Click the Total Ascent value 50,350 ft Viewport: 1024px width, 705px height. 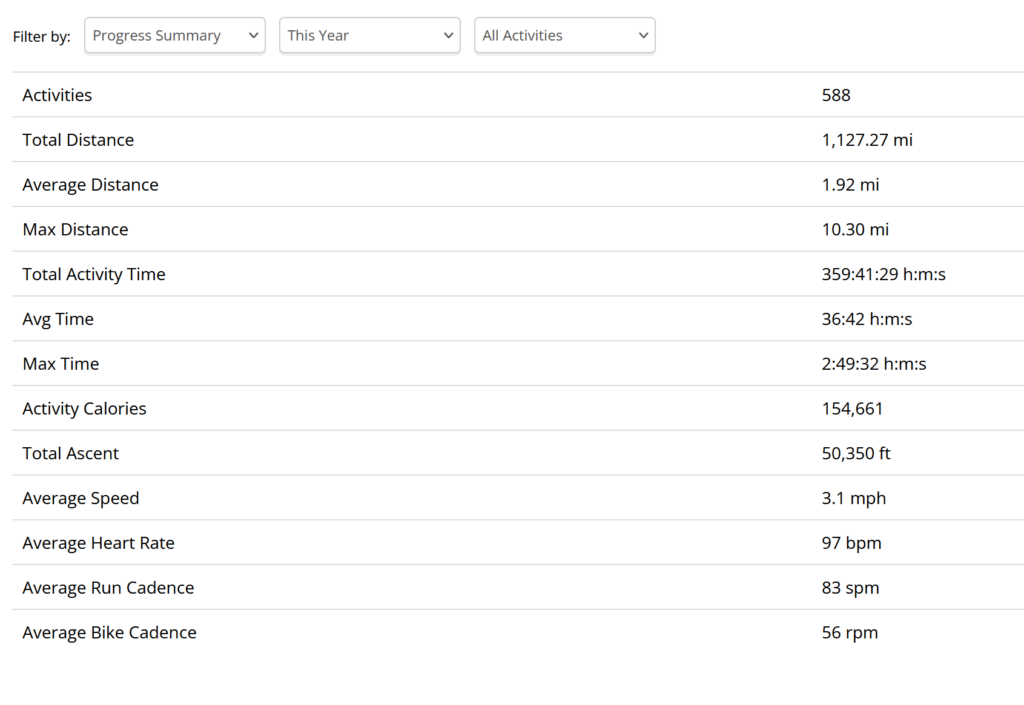(x=856, y=454)
